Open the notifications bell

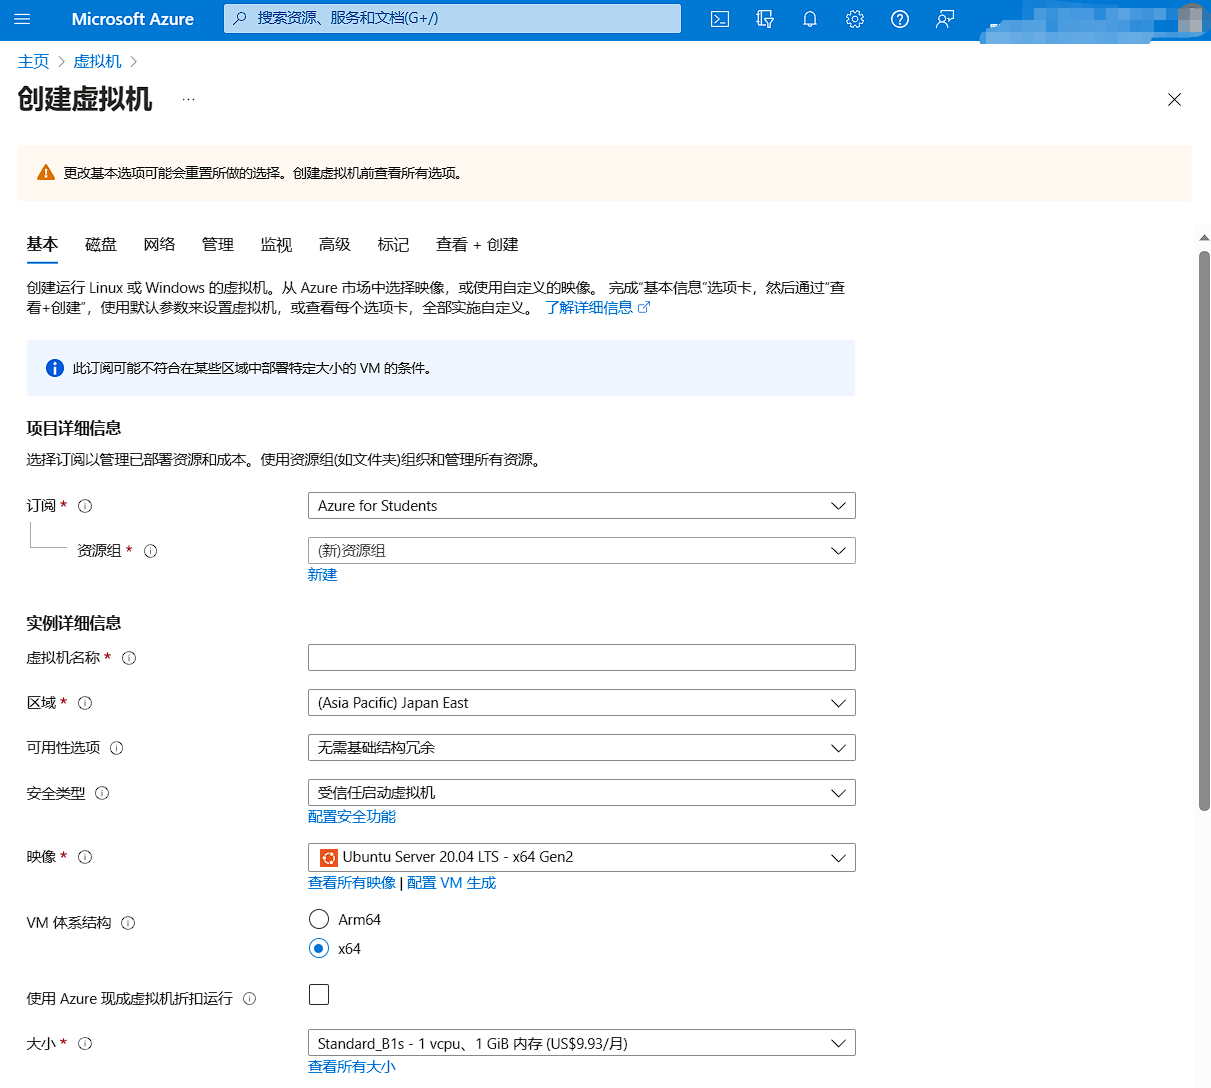coord(810,19)
